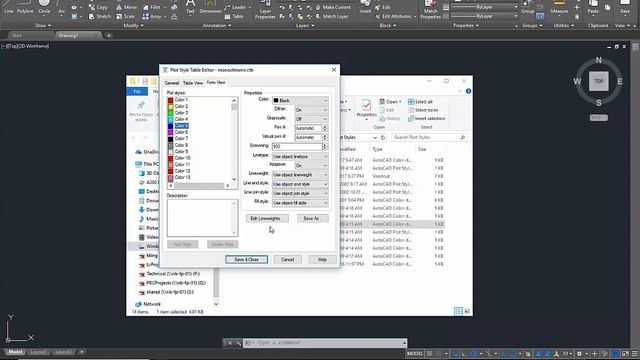Click the Screening value field
Image resolution: width=640 pixels, height=360 pixels.
[x=297, y=147]
